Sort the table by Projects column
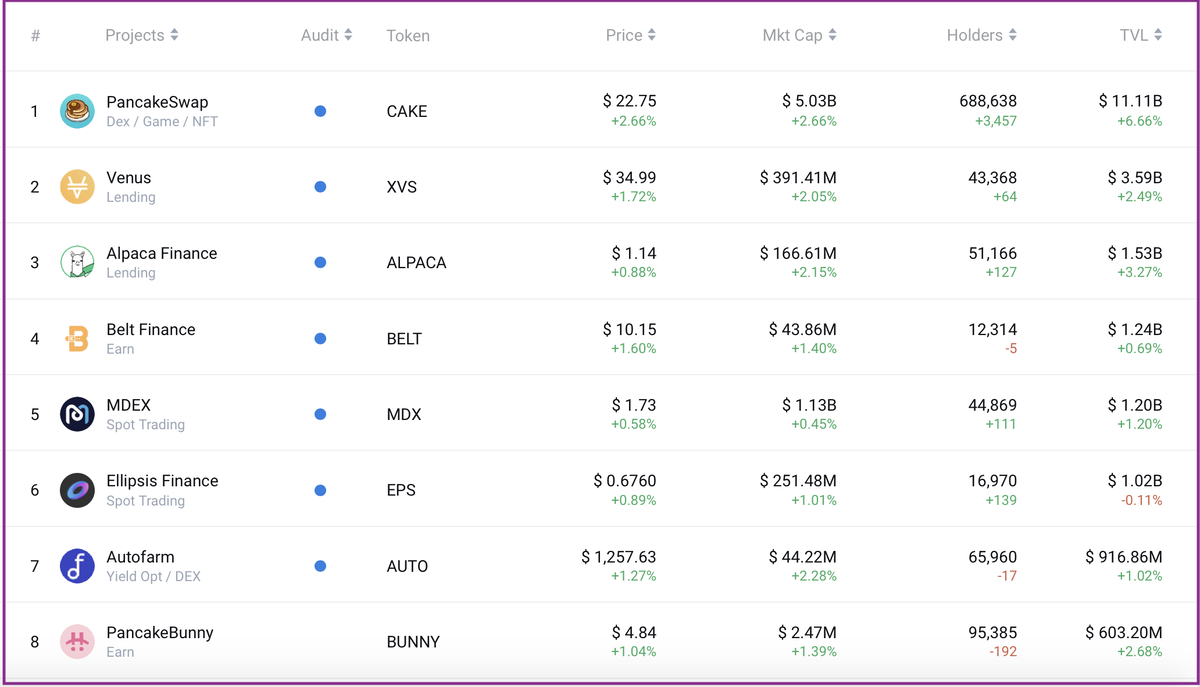 [142, 35]
